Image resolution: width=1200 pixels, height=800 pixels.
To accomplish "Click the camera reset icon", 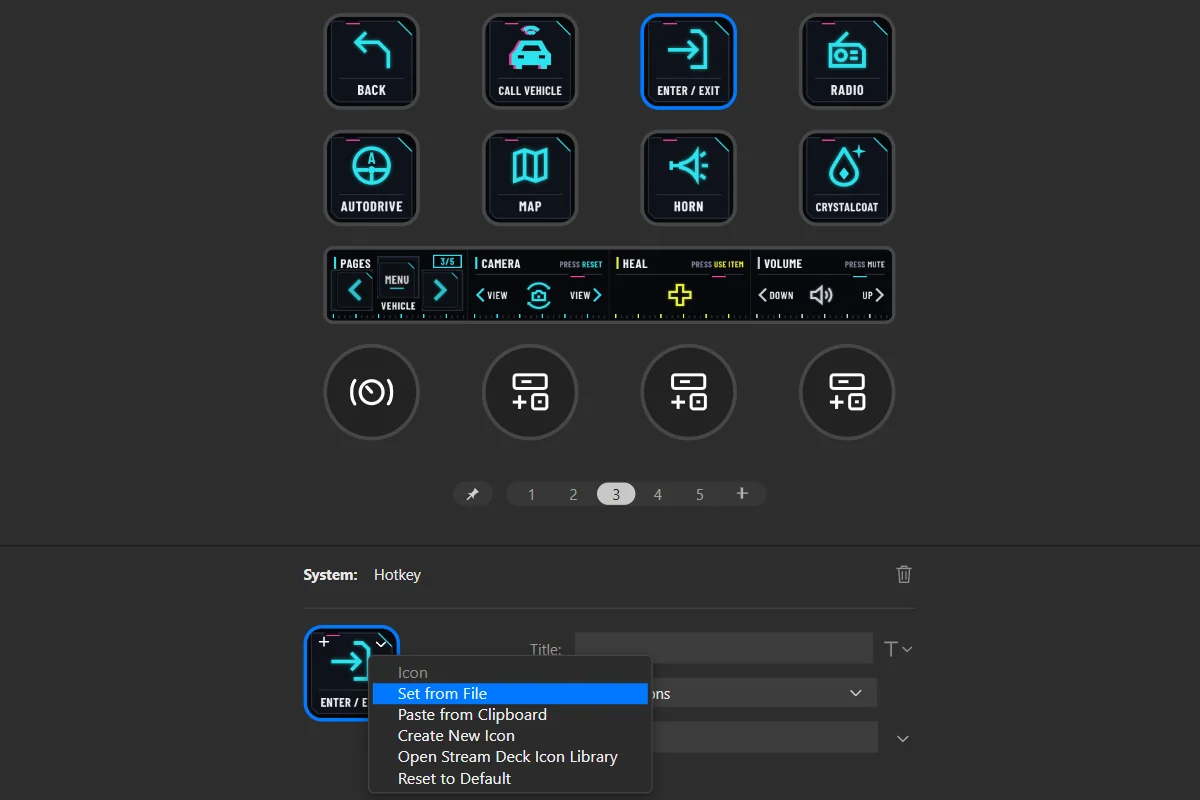I will tap(539, 295).
